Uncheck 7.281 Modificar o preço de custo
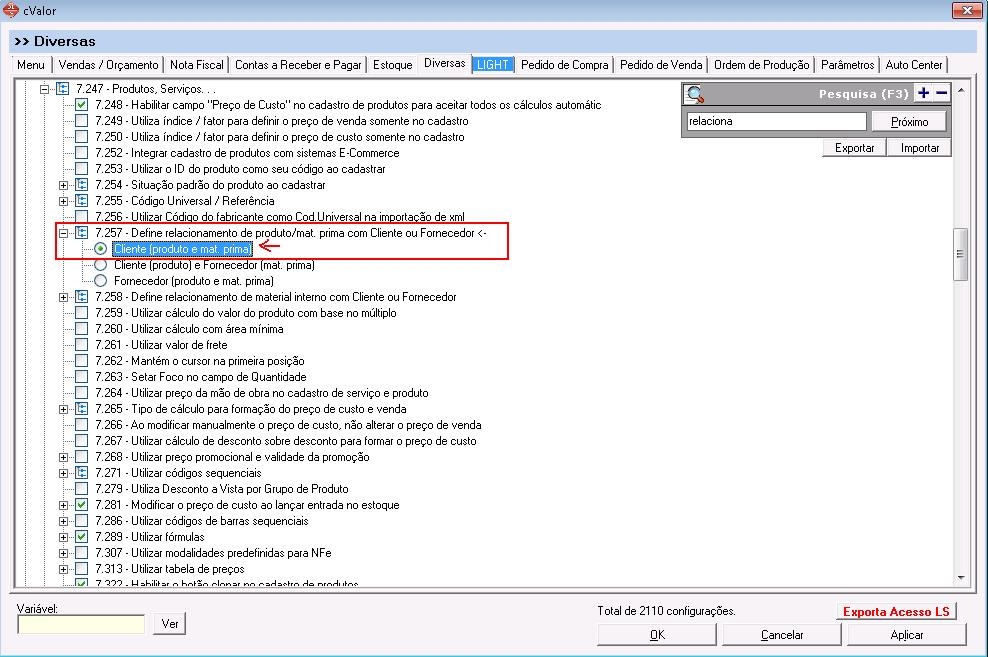The image size is (988, 657). (x=82, y=505)
